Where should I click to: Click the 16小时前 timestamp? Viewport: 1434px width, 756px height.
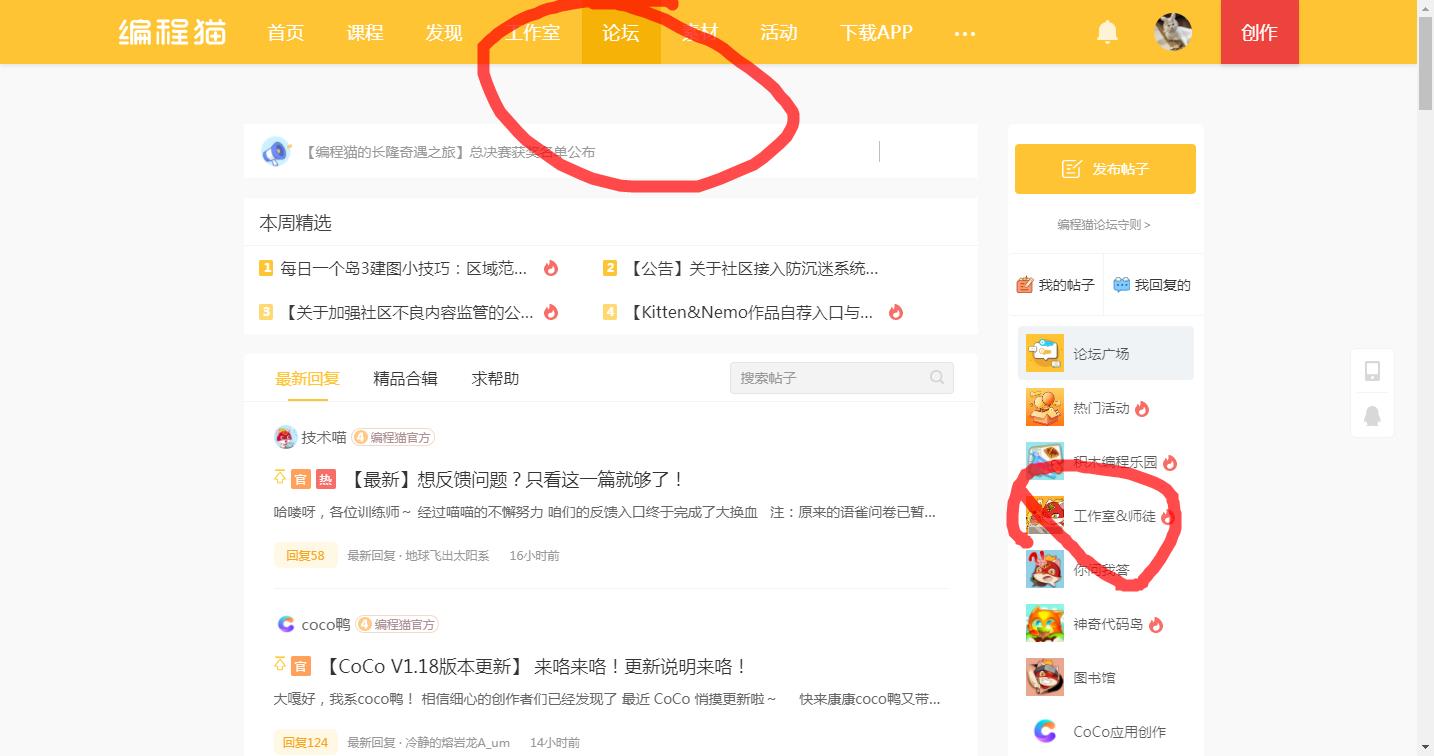tap(534, 555)
